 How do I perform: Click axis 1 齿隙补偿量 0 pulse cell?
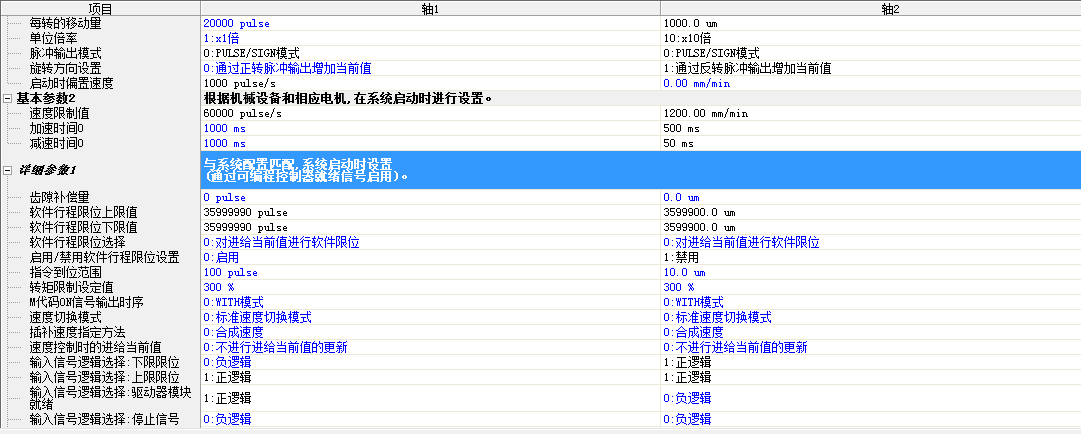point(430,198)
